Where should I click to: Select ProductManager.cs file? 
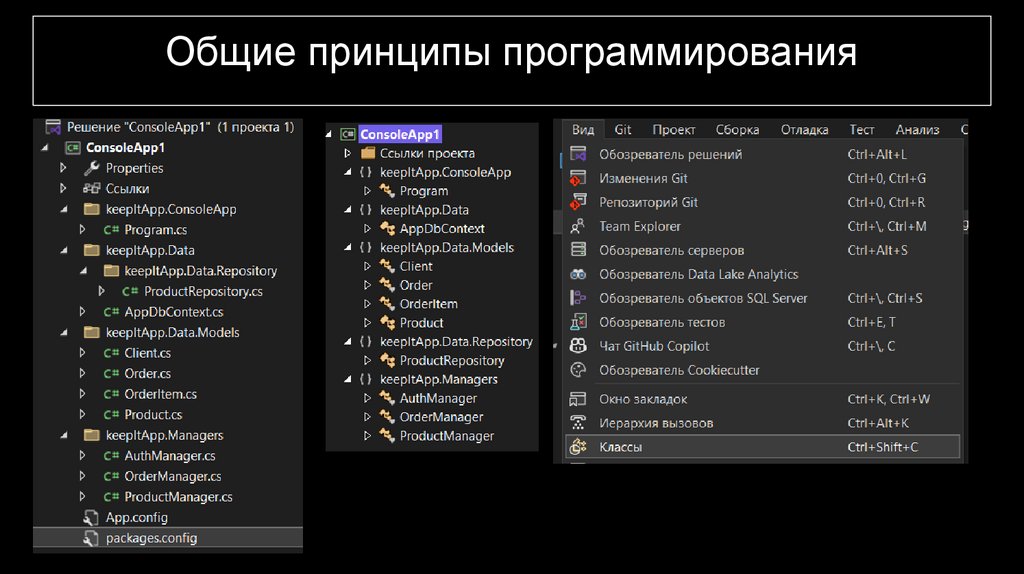178,497
